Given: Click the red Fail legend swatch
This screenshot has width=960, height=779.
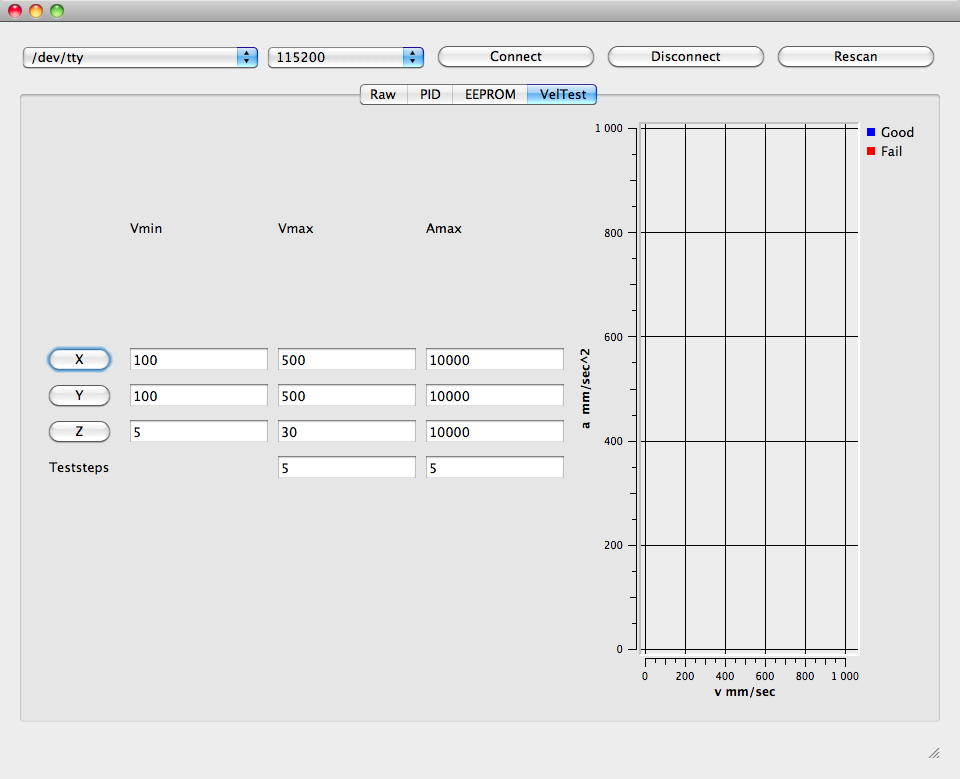Looking at the screenshot, I should 871,152.
